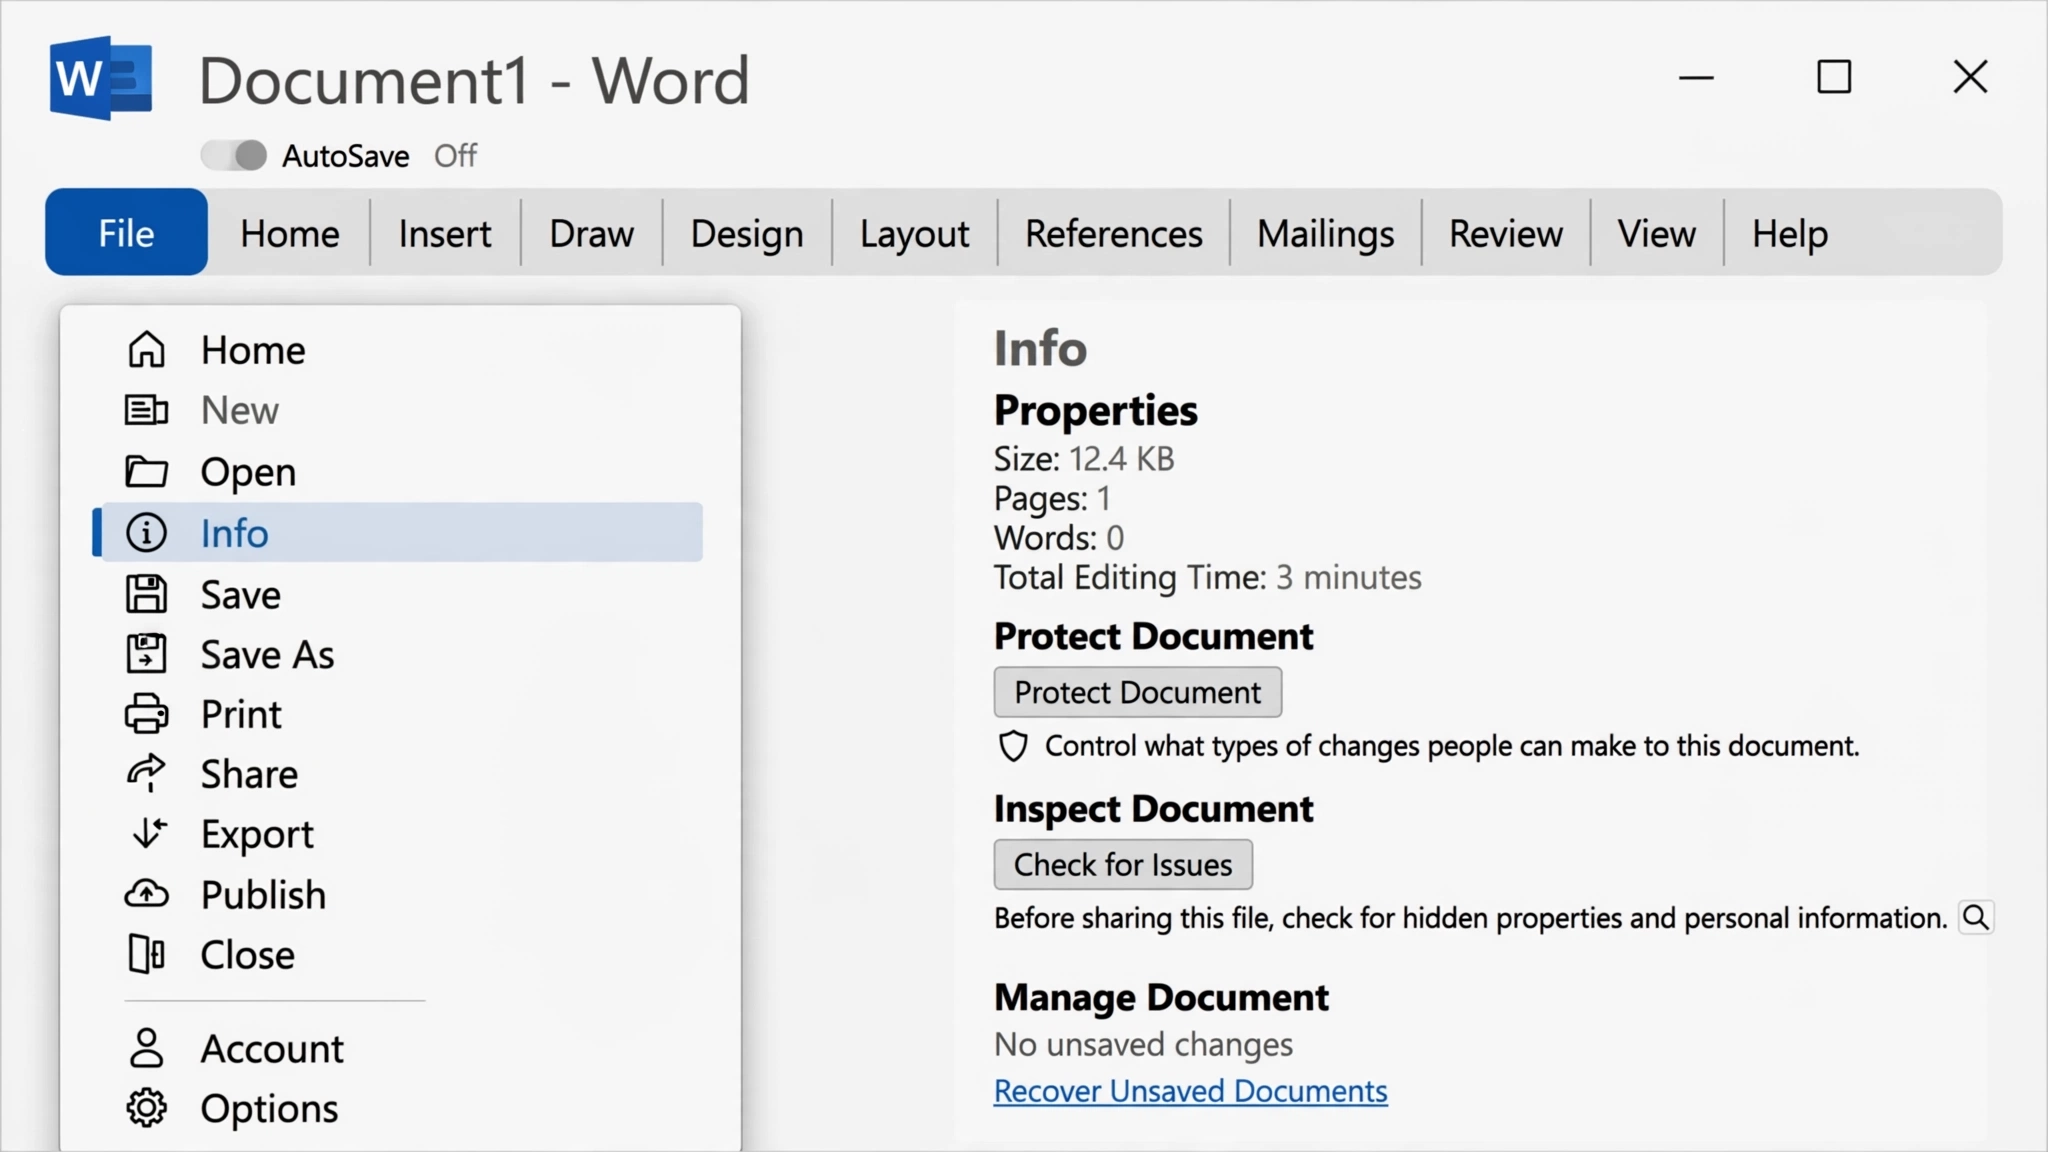Choose the Print label in the menu
The height and width of the screenshot is (1152, 2048).
point(241,714)
